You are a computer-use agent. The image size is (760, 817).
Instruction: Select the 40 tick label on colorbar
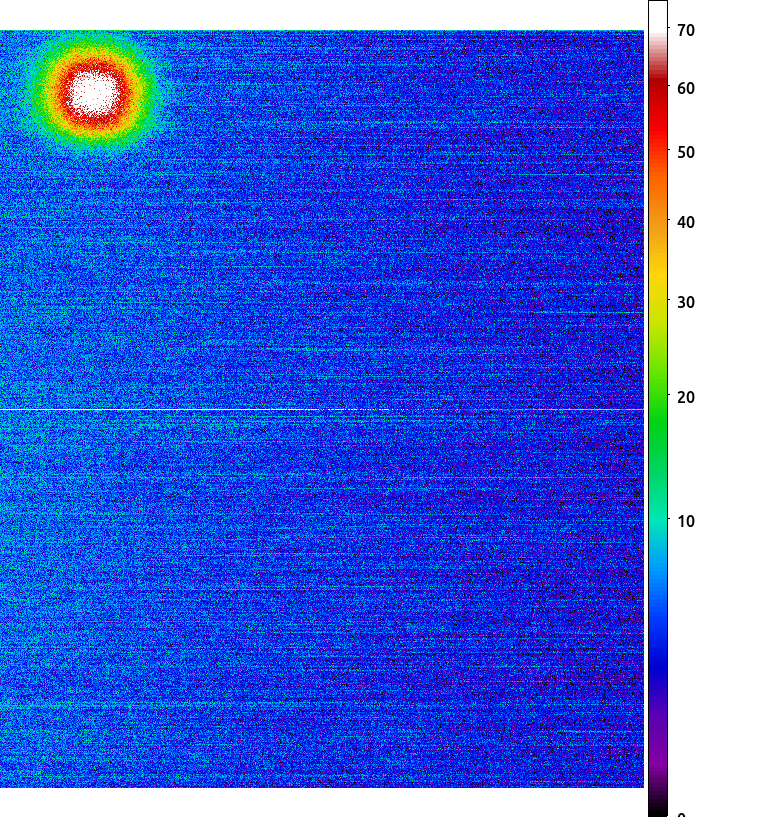point(686,222)
